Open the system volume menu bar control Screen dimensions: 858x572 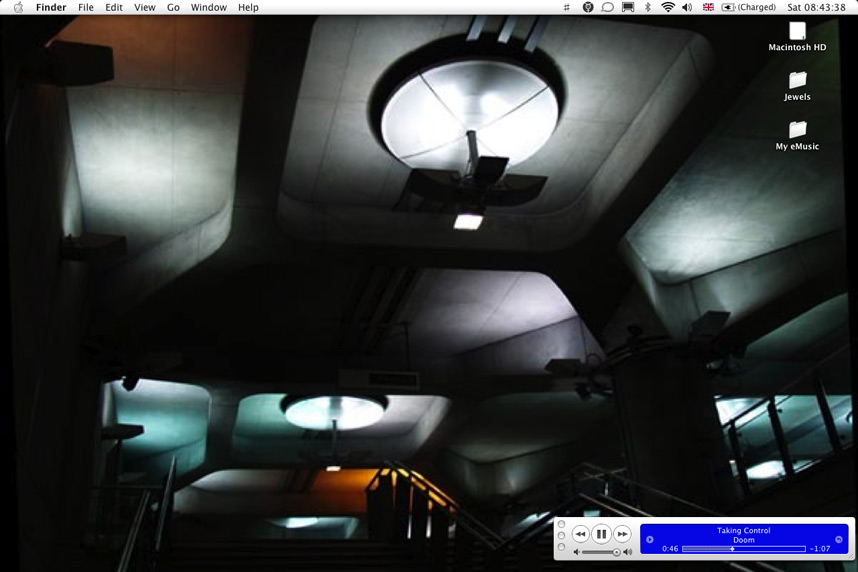[x=687, y=7]
